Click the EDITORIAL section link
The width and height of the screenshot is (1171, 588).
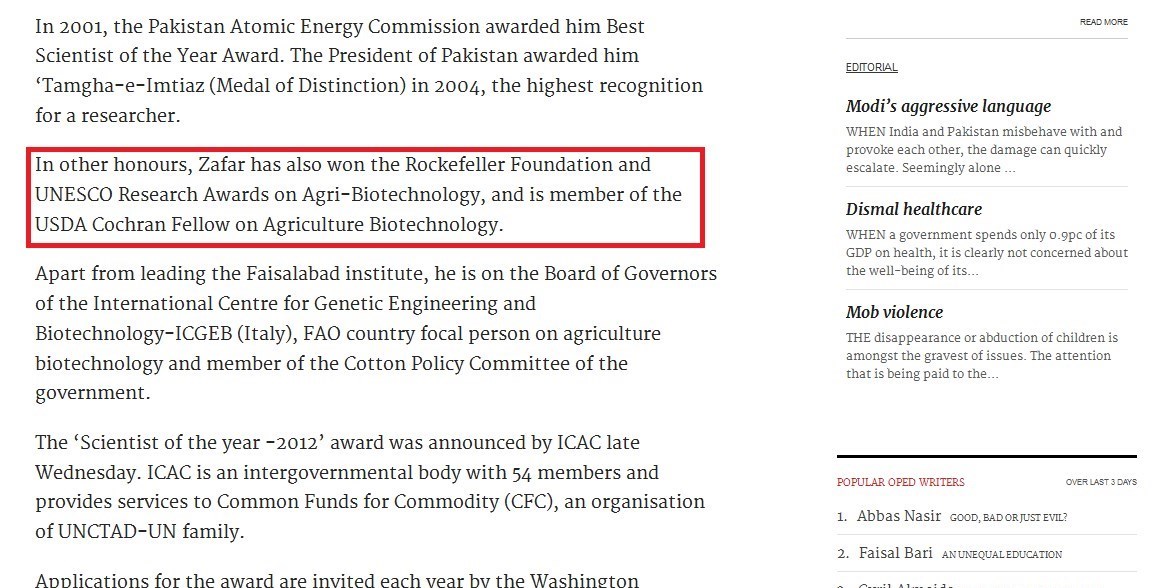(871, 68)
